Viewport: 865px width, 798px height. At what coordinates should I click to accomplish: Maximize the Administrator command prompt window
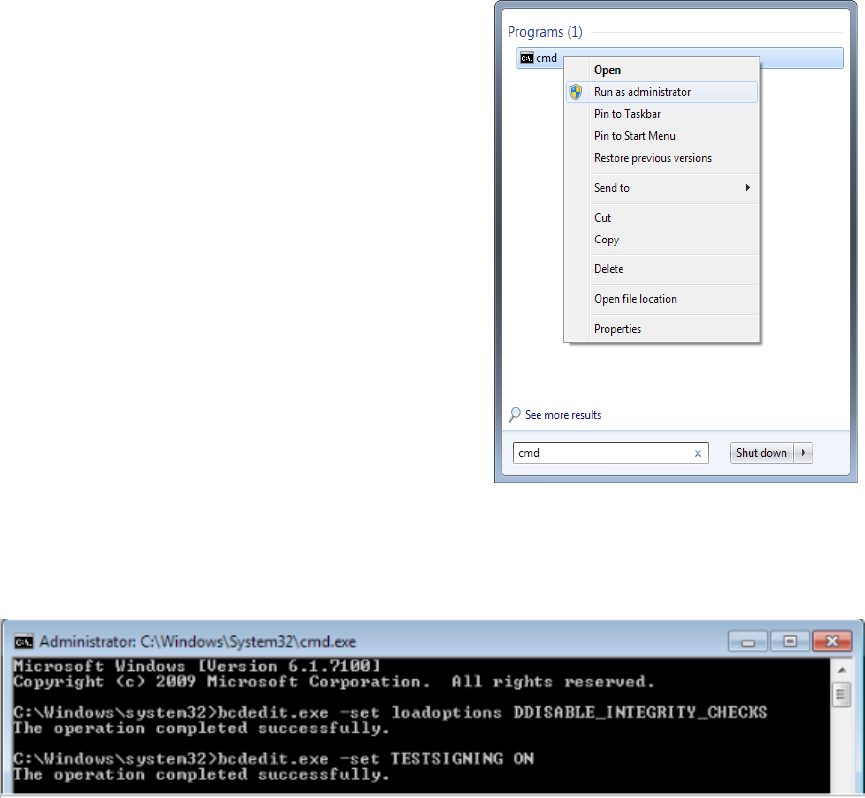[x=790, y=641]
